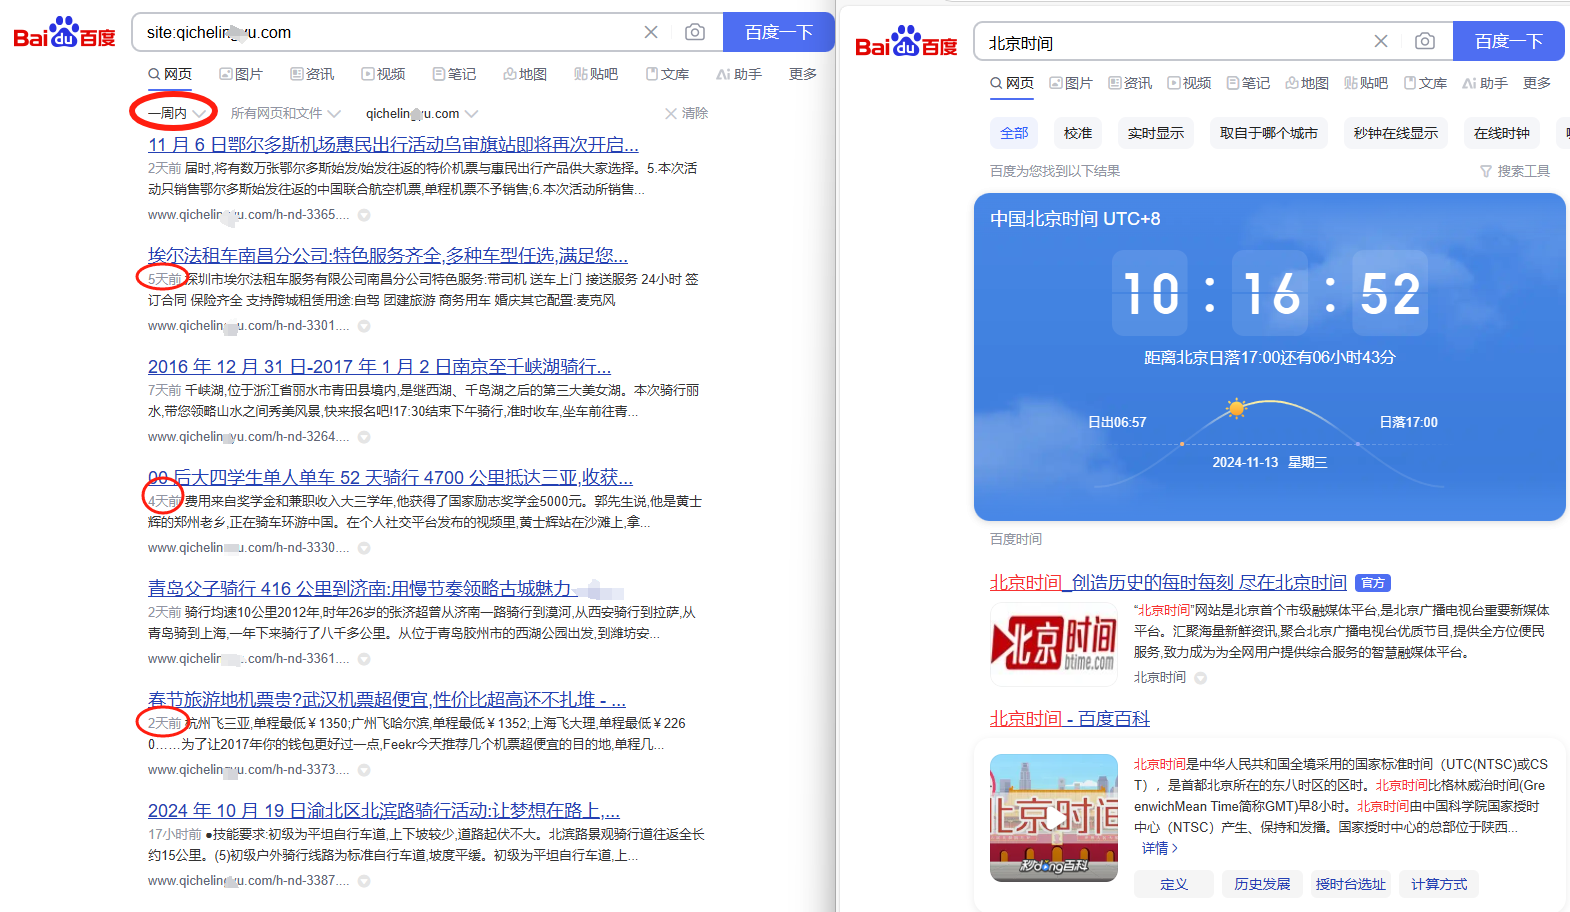This screenshot has height=912, width=1570.
Task: Click the btime.com logo thumbnail
Action: point(1054,644)
